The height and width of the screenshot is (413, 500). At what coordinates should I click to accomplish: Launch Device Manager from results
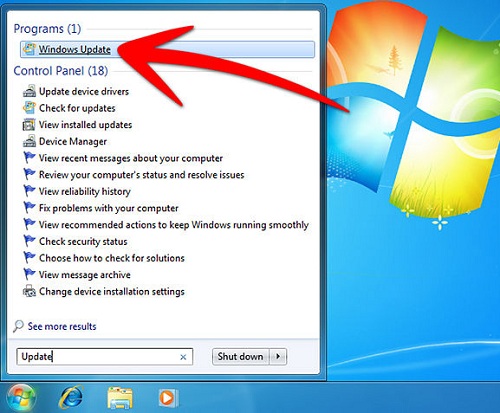pos(73,141)
